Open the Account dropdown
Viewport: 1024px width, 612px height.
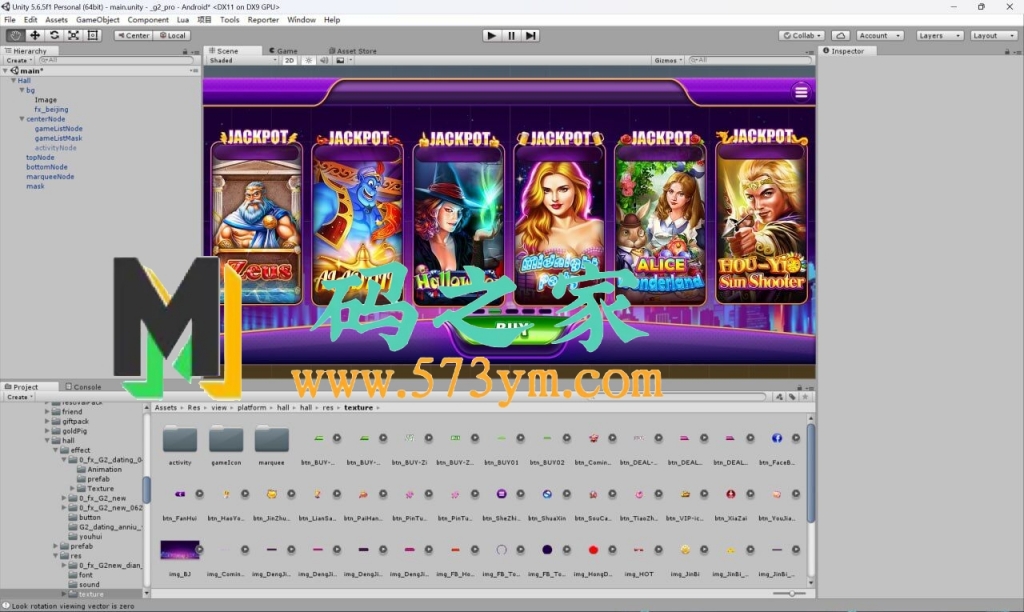click(x=880, y=35)
